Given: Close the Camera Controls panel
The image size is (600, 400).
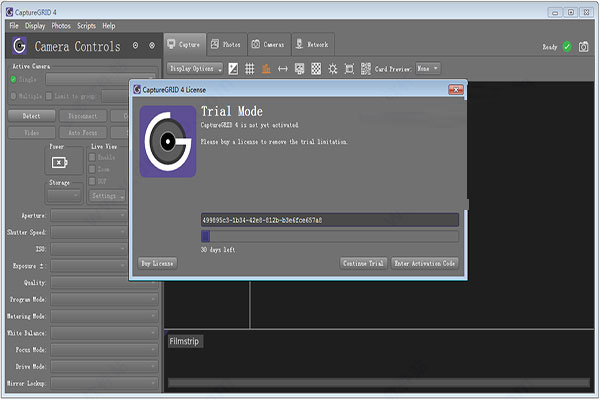Looking at the screenshot, I should point(152,46).
